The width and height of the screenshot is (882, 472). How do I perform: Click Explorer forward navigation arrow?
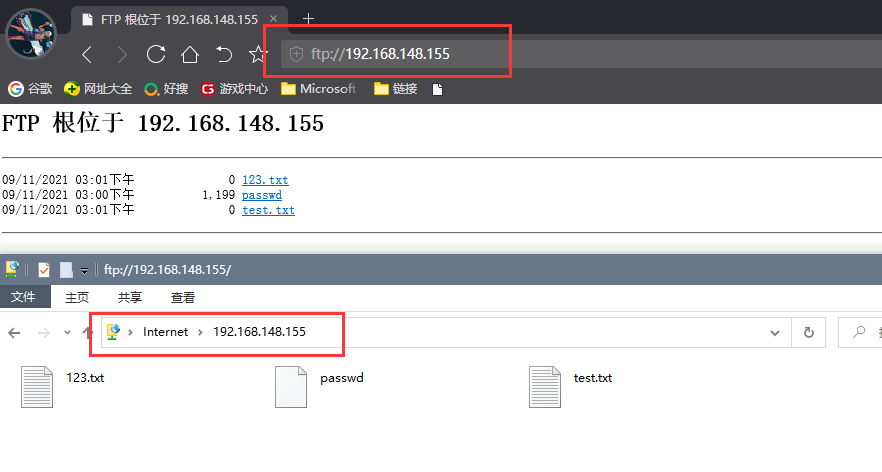tap(43, 333)
